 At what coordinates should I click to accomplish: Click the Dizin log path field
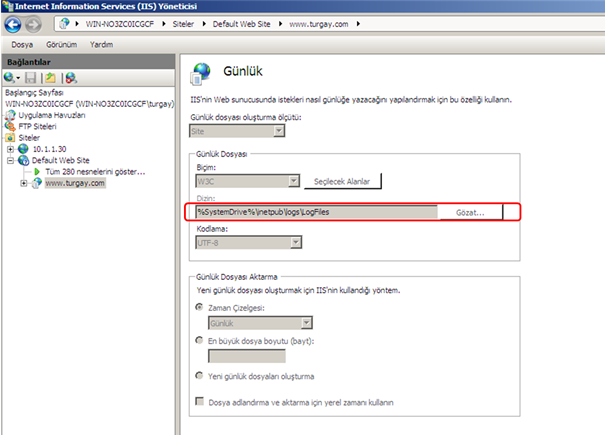coord(316,212)
